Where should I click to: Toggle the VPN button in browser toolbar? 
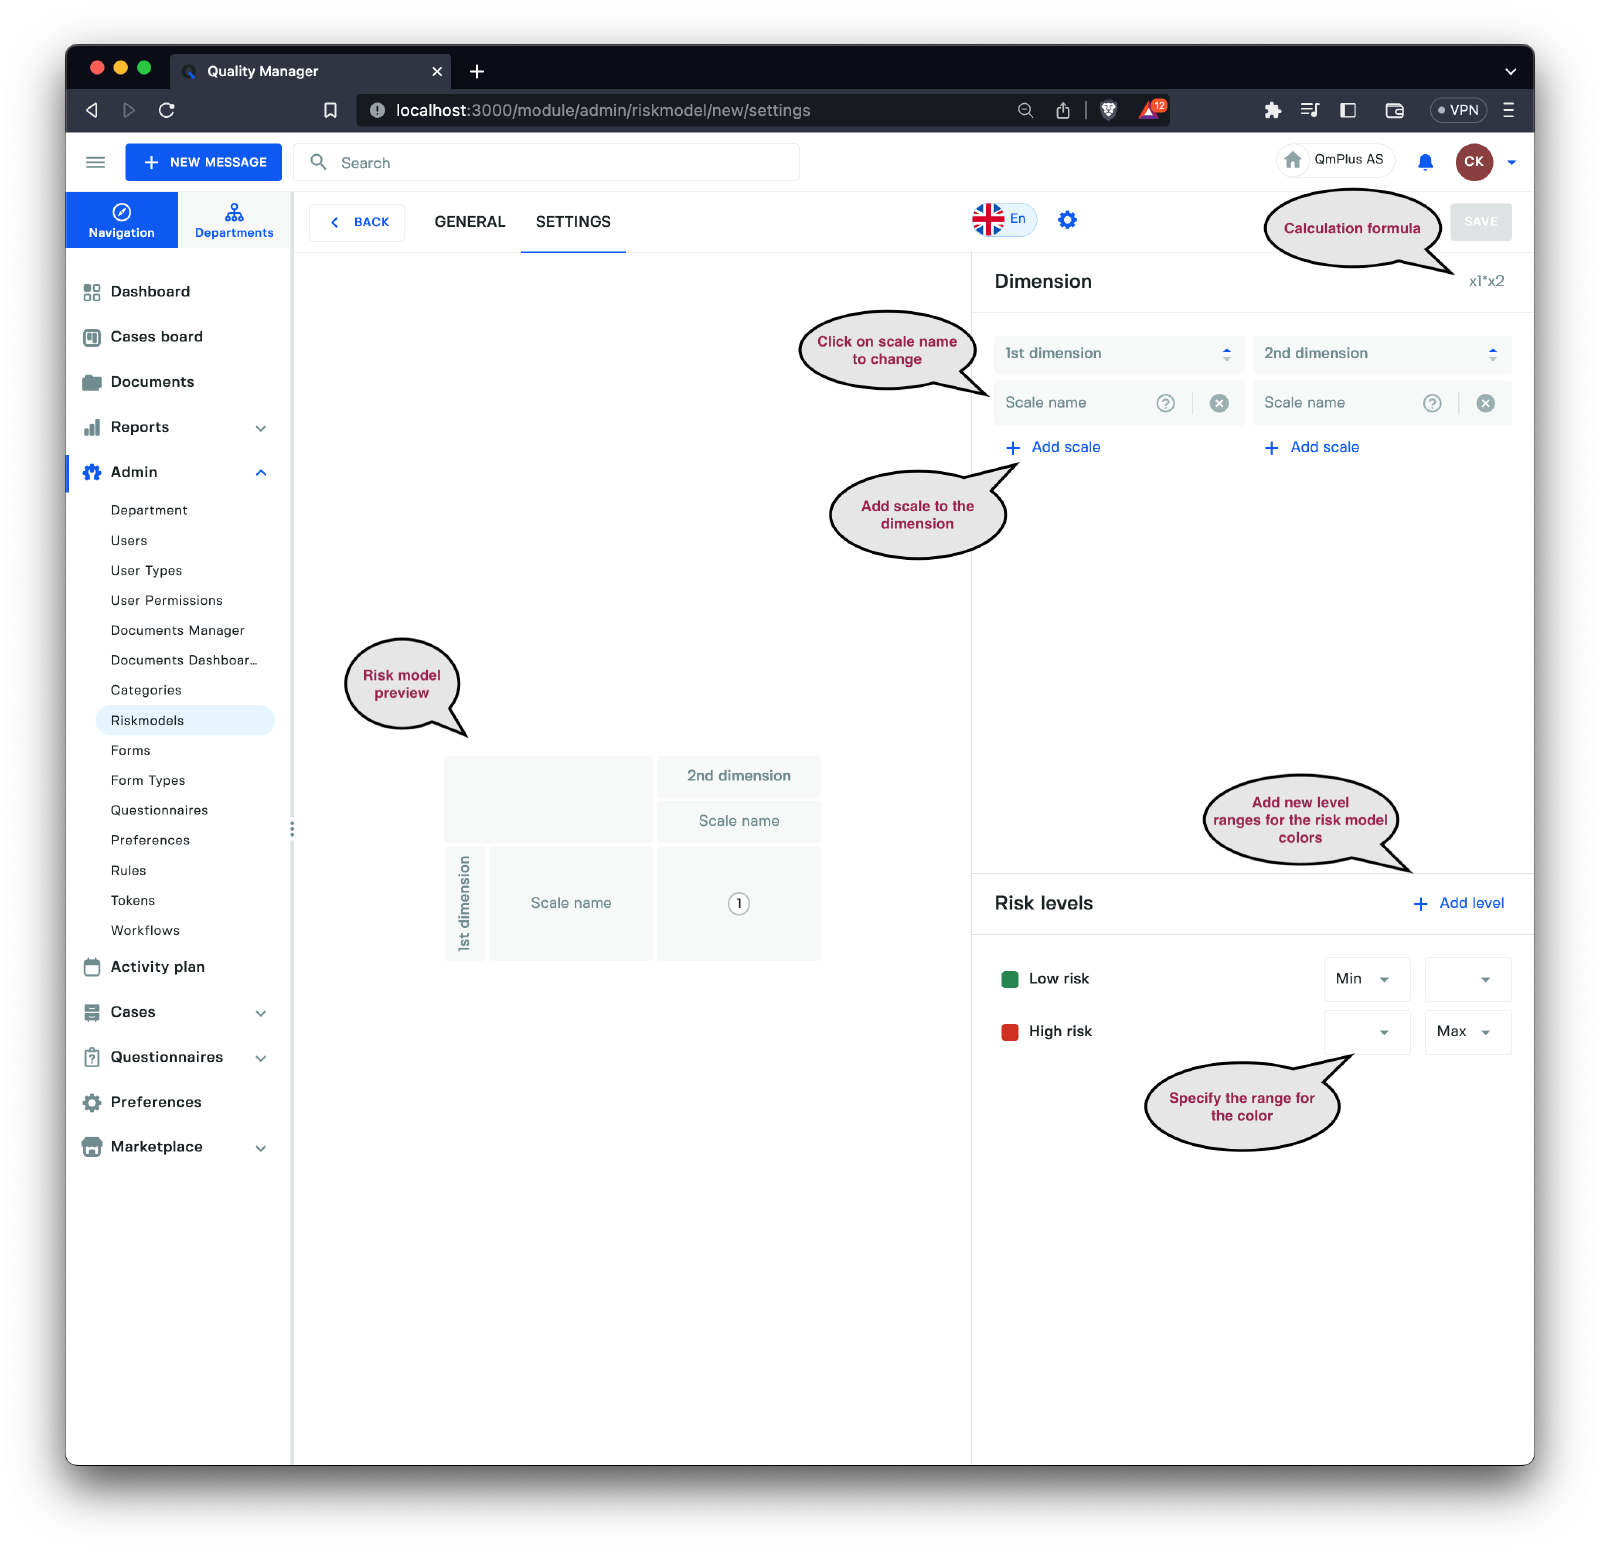[1458, 110]
